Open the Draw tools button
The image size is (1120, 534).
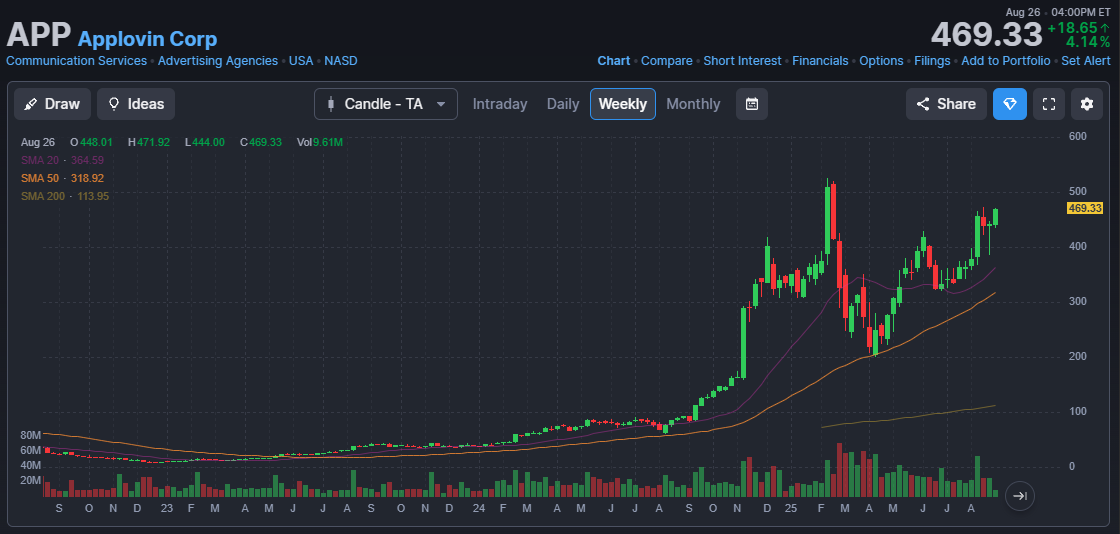52,104
